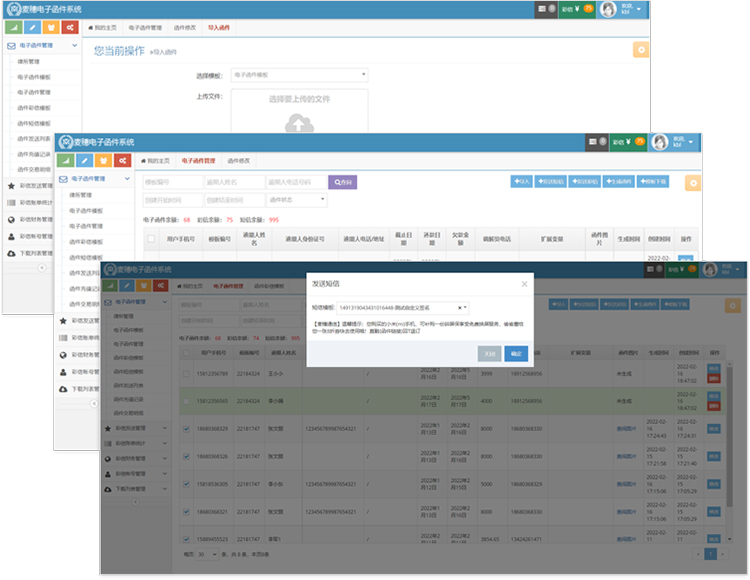
Task: Open the page size 30 dropdown at the table bottom
Action: coord(206,553)
